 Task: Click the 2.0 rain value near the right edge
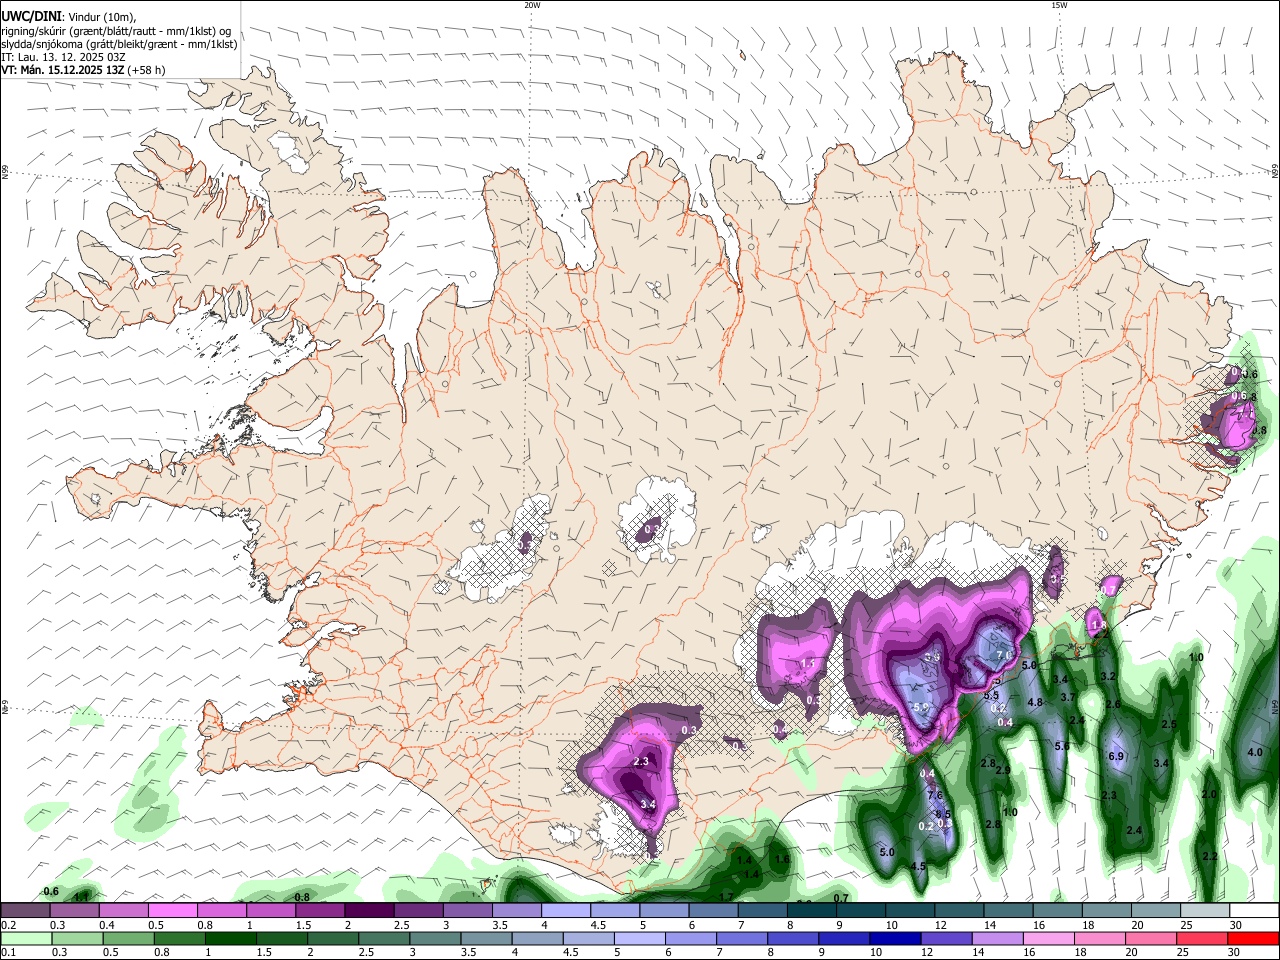(1209, 794)
